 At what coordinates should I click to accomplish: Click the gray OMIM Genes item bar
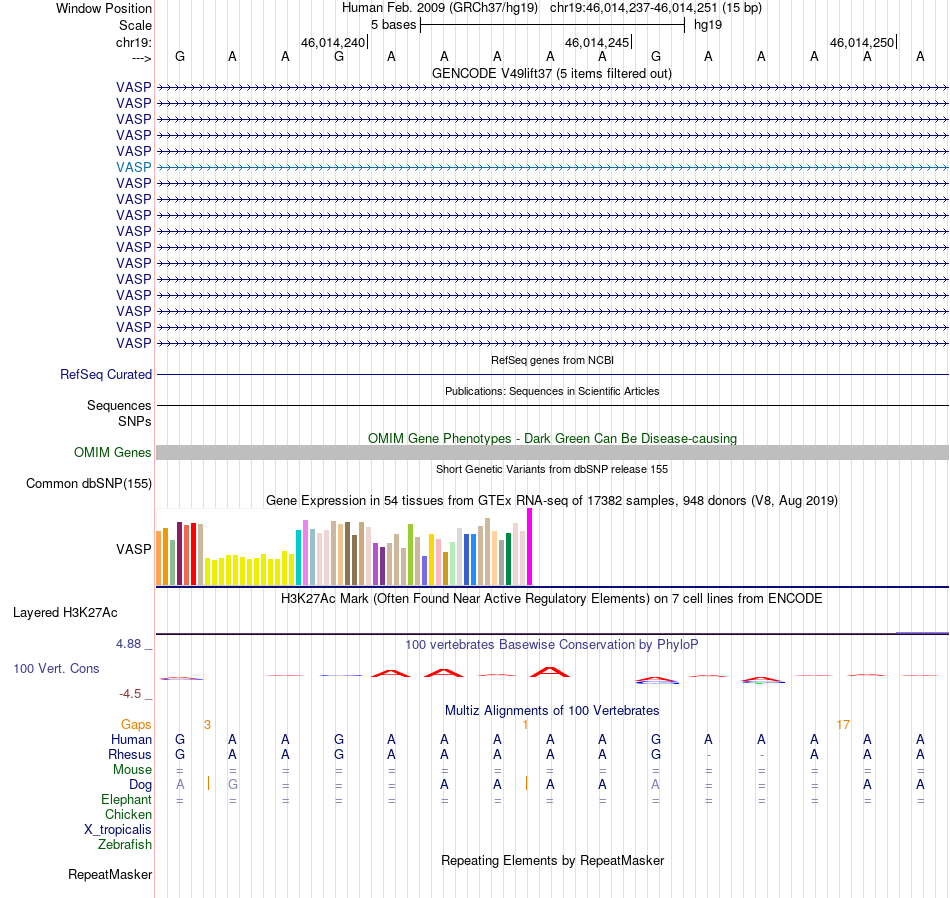552,453
